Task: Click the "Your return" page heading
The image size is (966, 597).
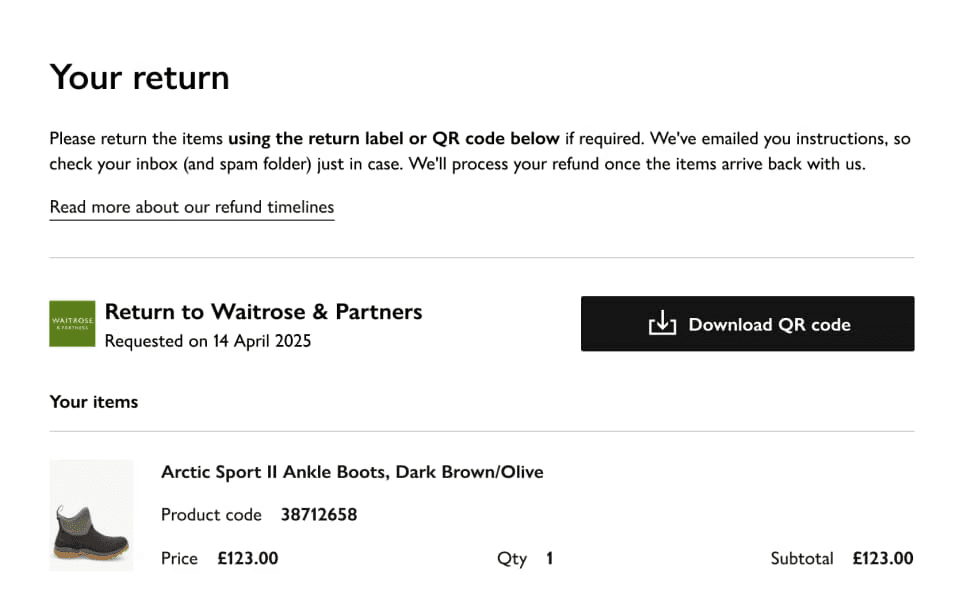Action: coord(139,77)
